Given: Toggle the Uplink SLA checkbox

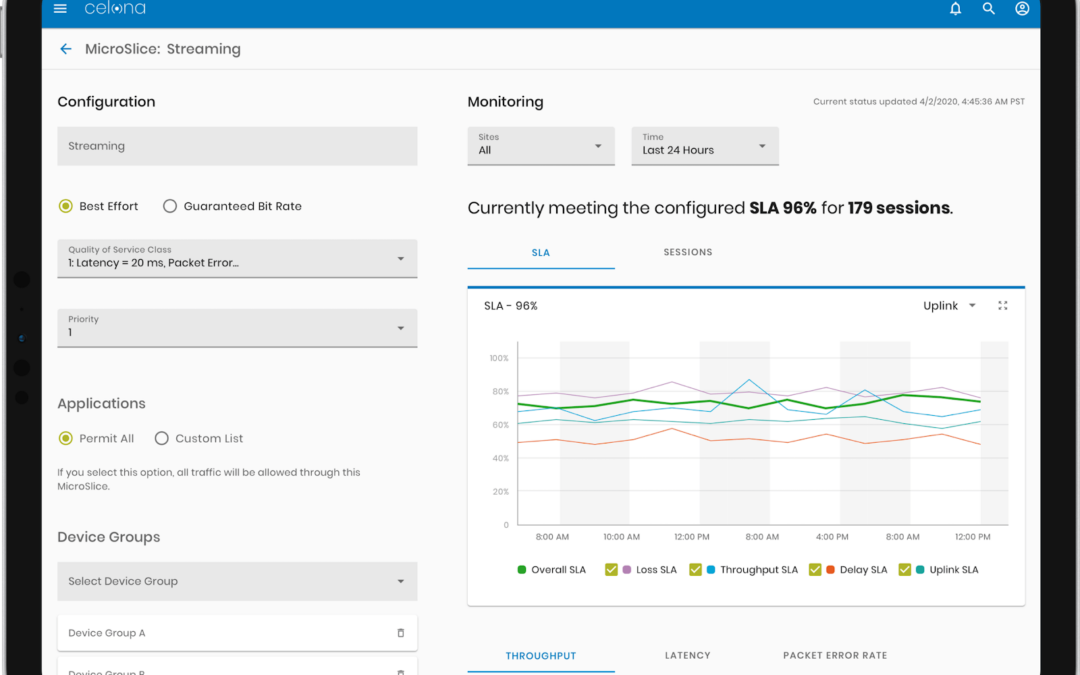Looking at the screenshot, I should click(904, 570).
